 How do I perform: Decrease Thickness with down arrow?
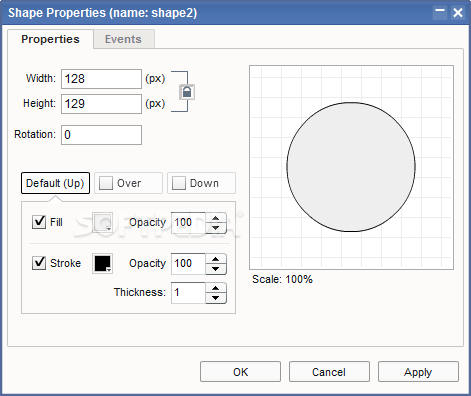pos(216,298)
